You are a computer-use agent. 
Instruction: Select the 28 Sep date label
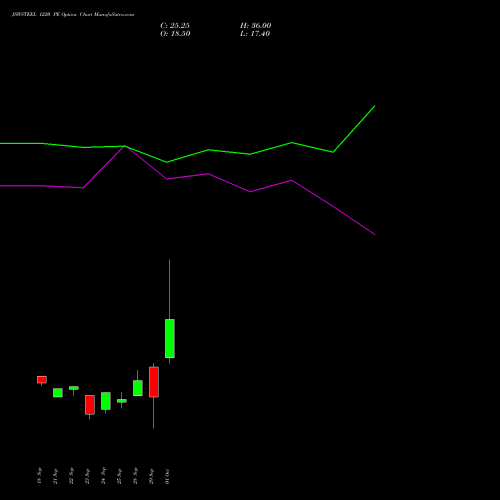(136, 476)
